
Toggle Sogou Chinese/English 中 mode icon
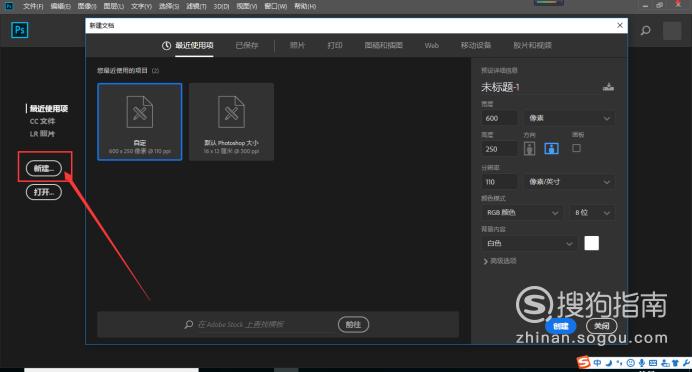597,363
